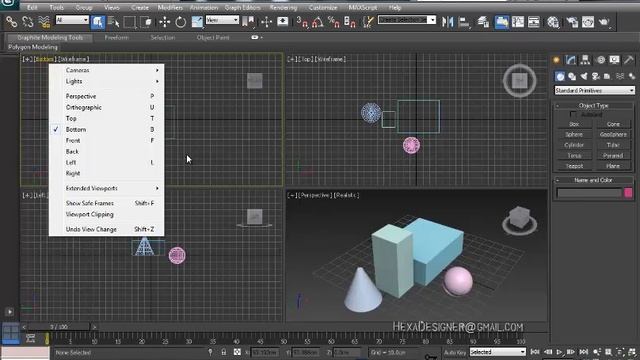Toggle Window/Crossing selection icon
Screen dimensions: 640x360
[146, 22]
